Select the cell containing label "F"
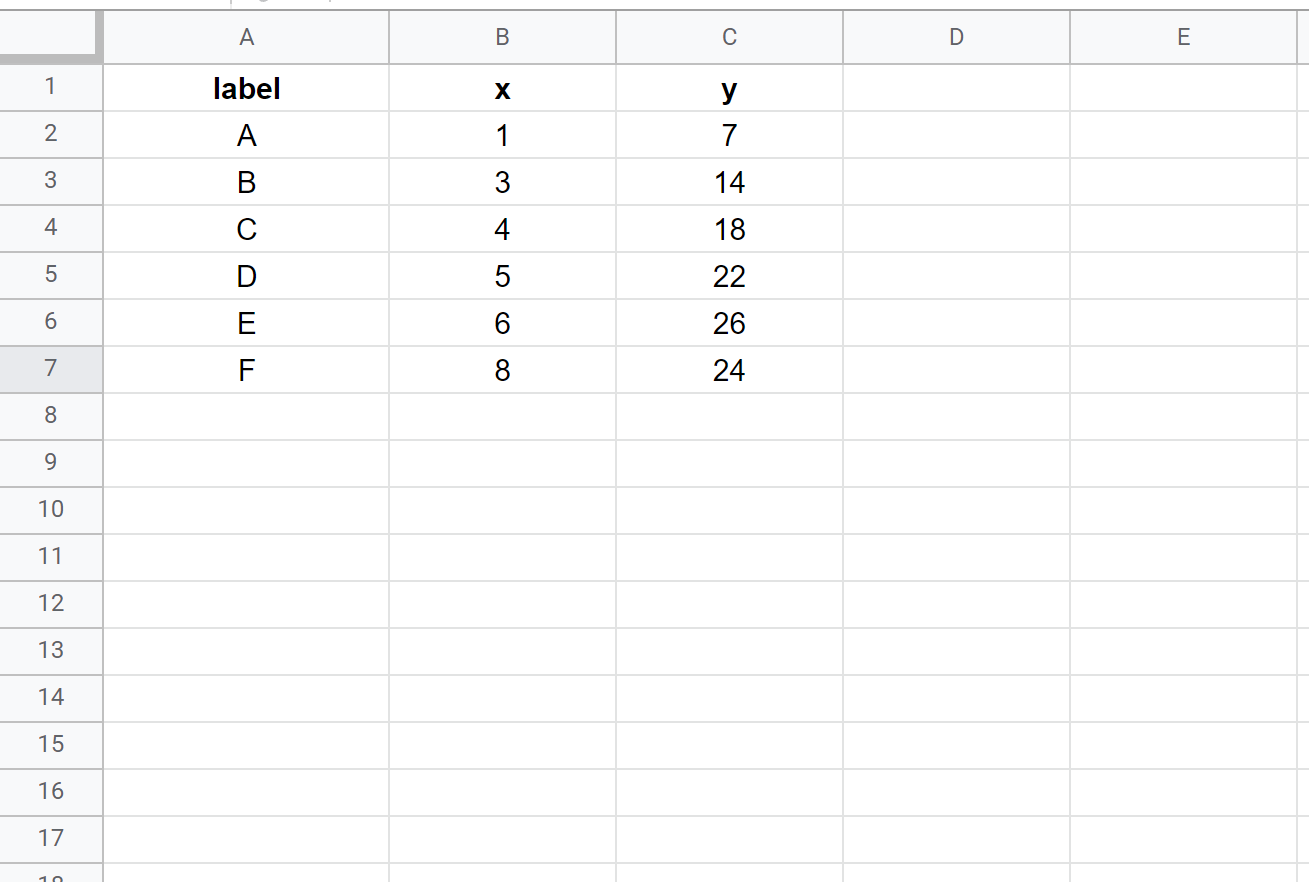The height and width of the screenshot is (882, 1309). pos(246,370)
